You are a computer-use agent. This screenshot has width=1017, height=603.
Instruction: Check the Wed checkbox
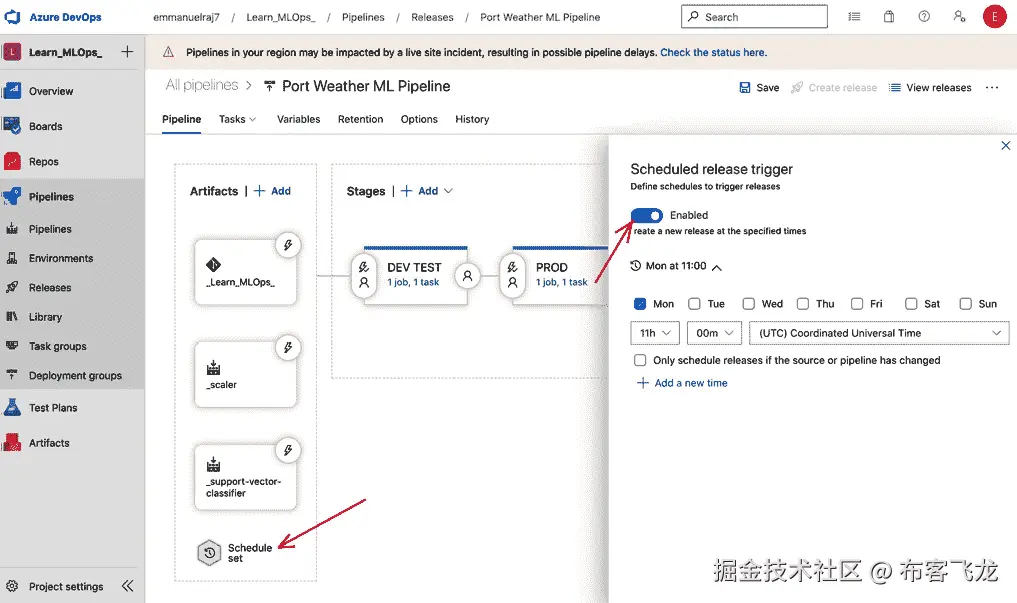click(748, 303)
